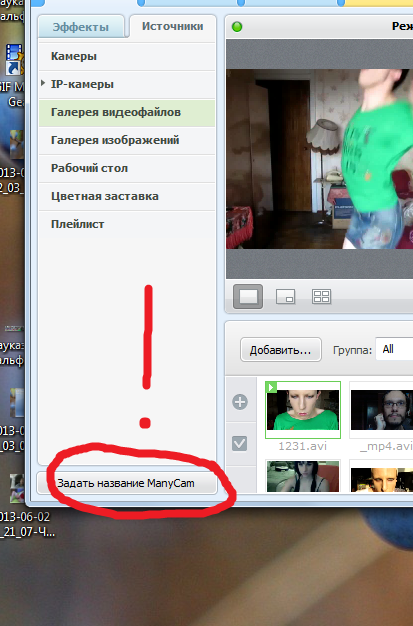Open the Плейлист source

[x=127, y=224]
